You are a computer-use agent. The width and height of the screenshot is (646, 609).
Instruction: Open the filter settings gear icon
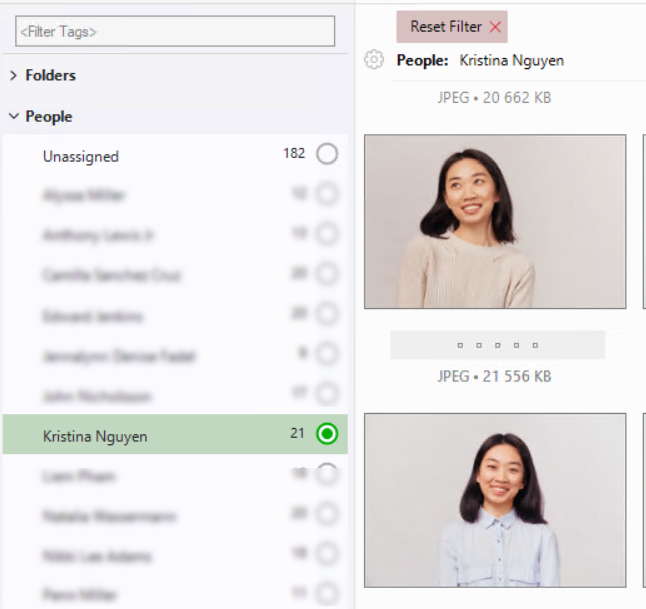[374, 60]
